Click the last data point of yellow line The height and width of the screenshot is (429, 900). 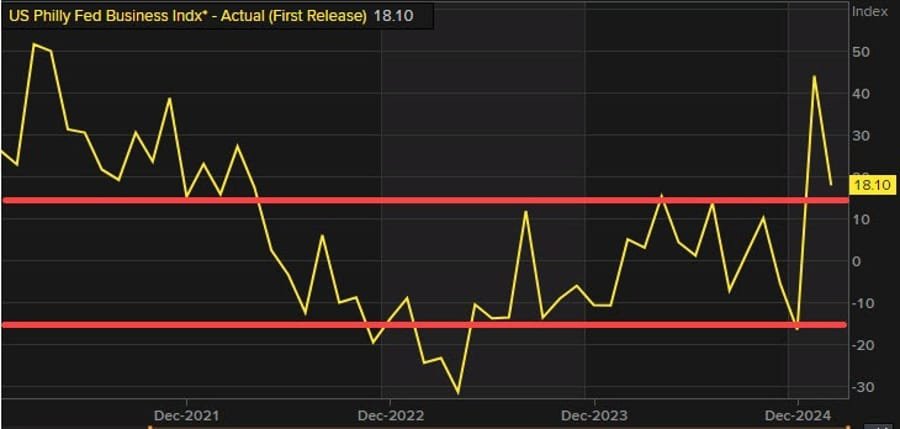coord(830,184)
